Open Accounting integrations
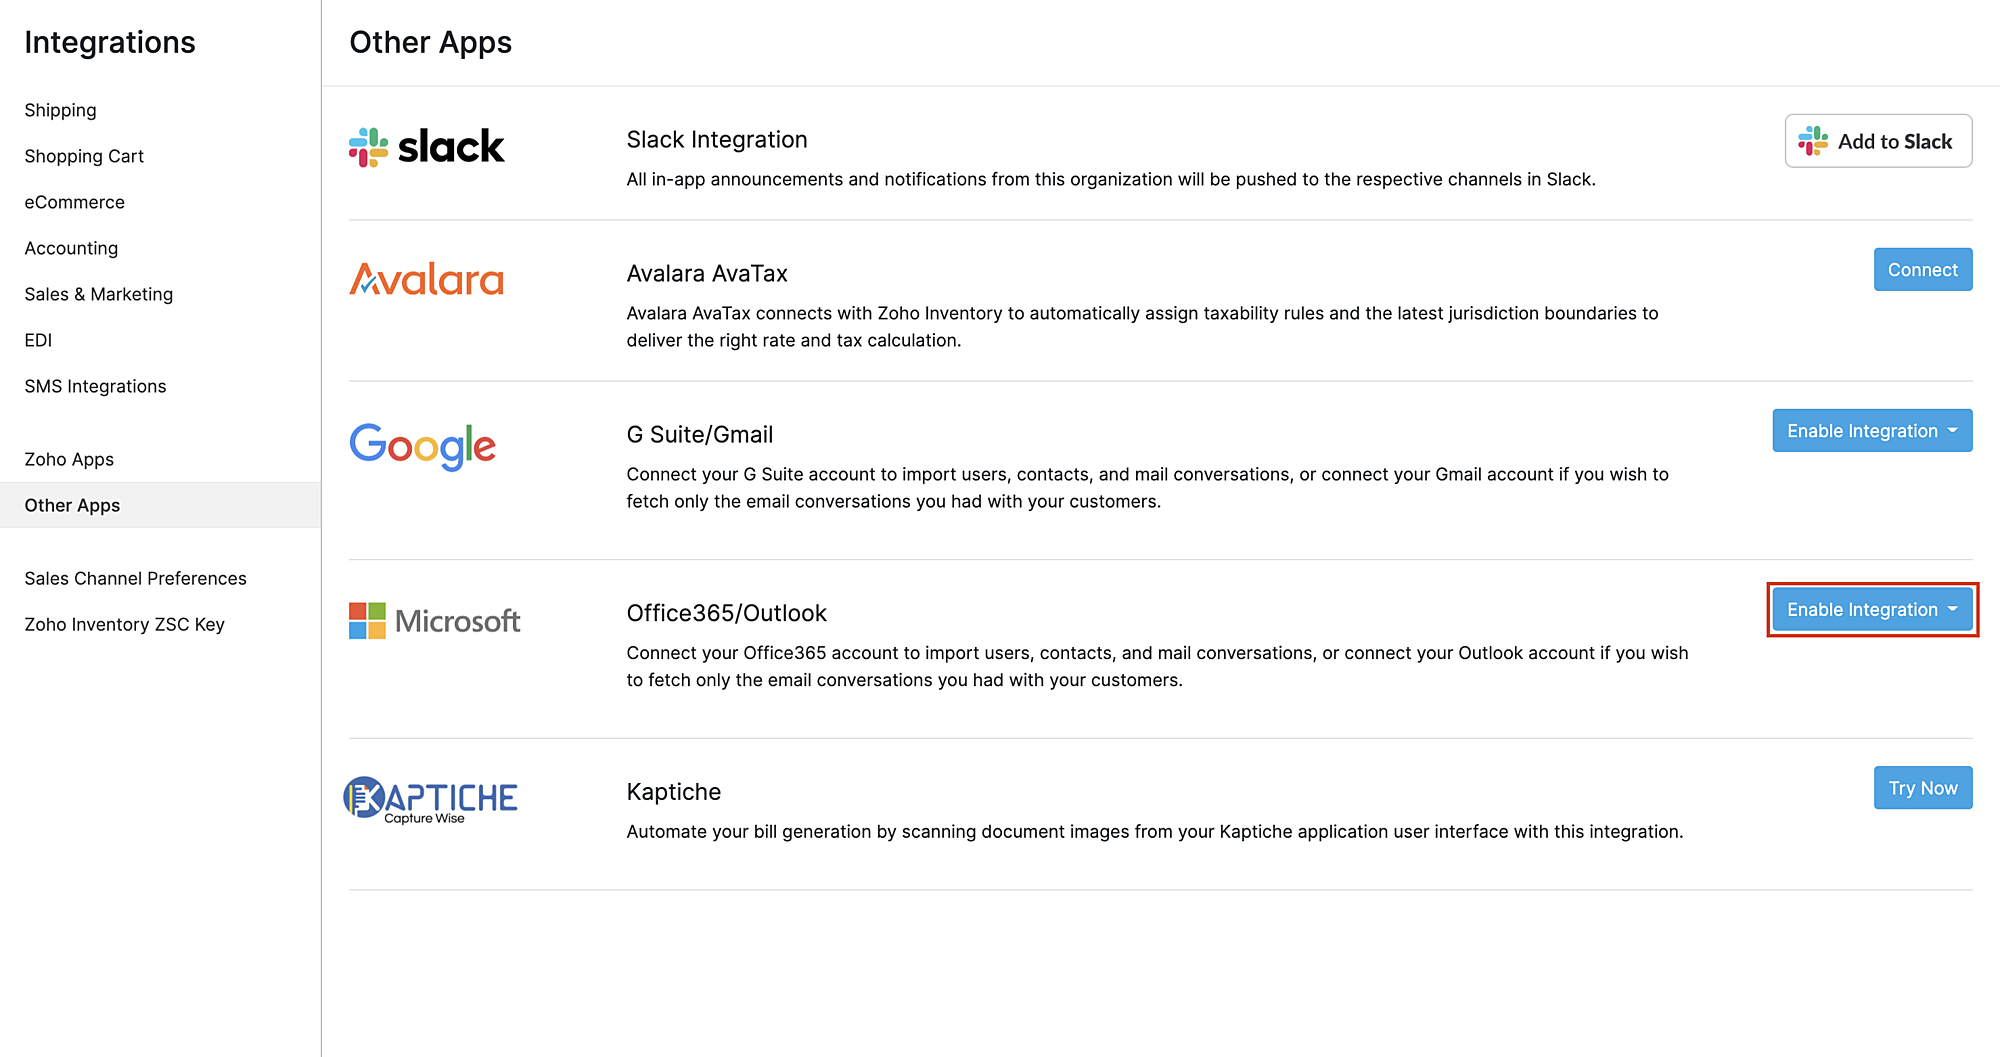Image resolution: width=2000 pixels, height=1057 pixels. tap(71, 248)
